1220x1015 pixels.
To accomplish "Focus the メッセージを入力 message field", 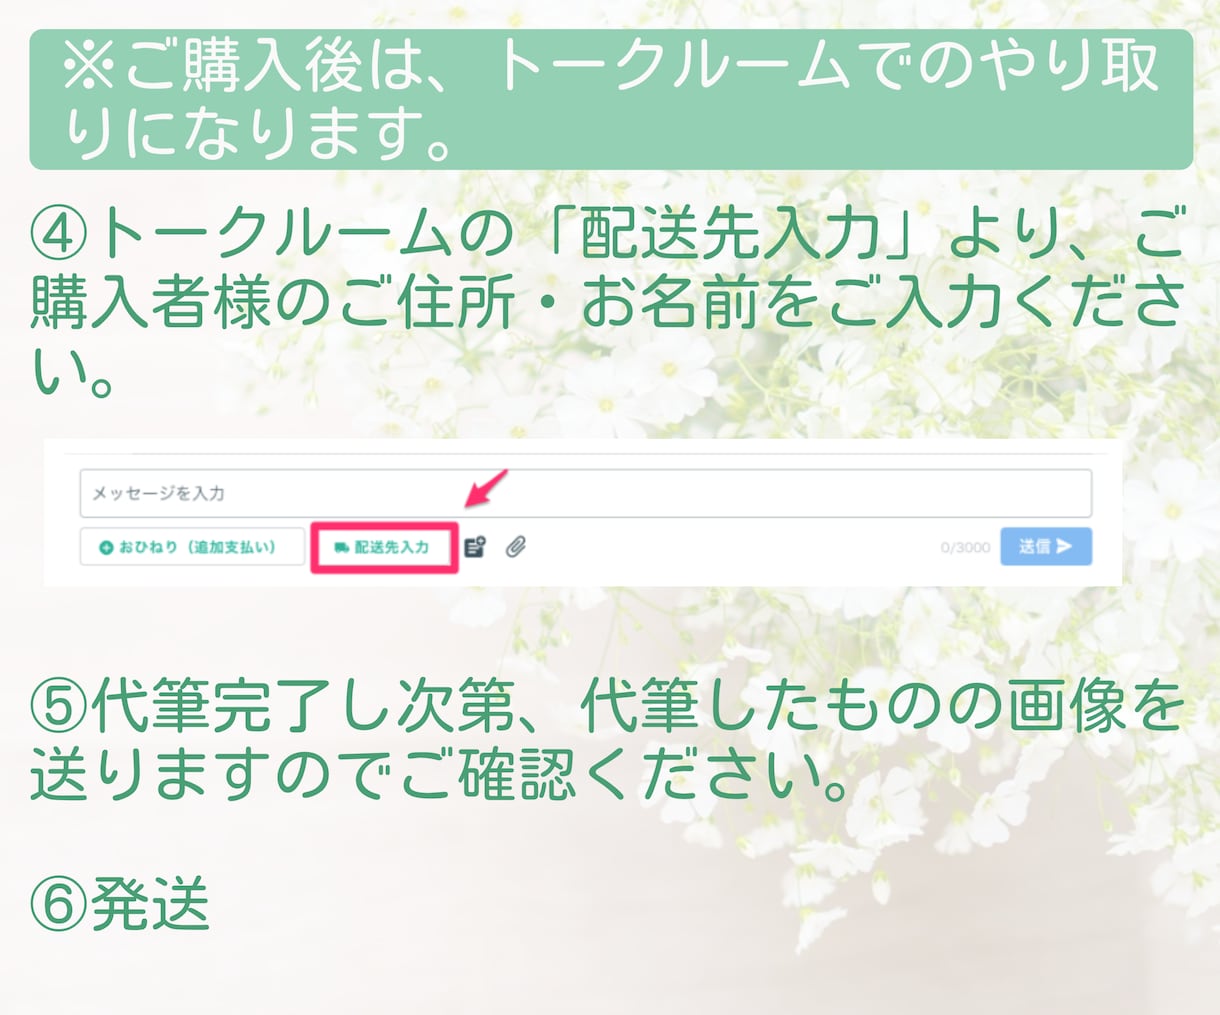I will pos(585,493).
